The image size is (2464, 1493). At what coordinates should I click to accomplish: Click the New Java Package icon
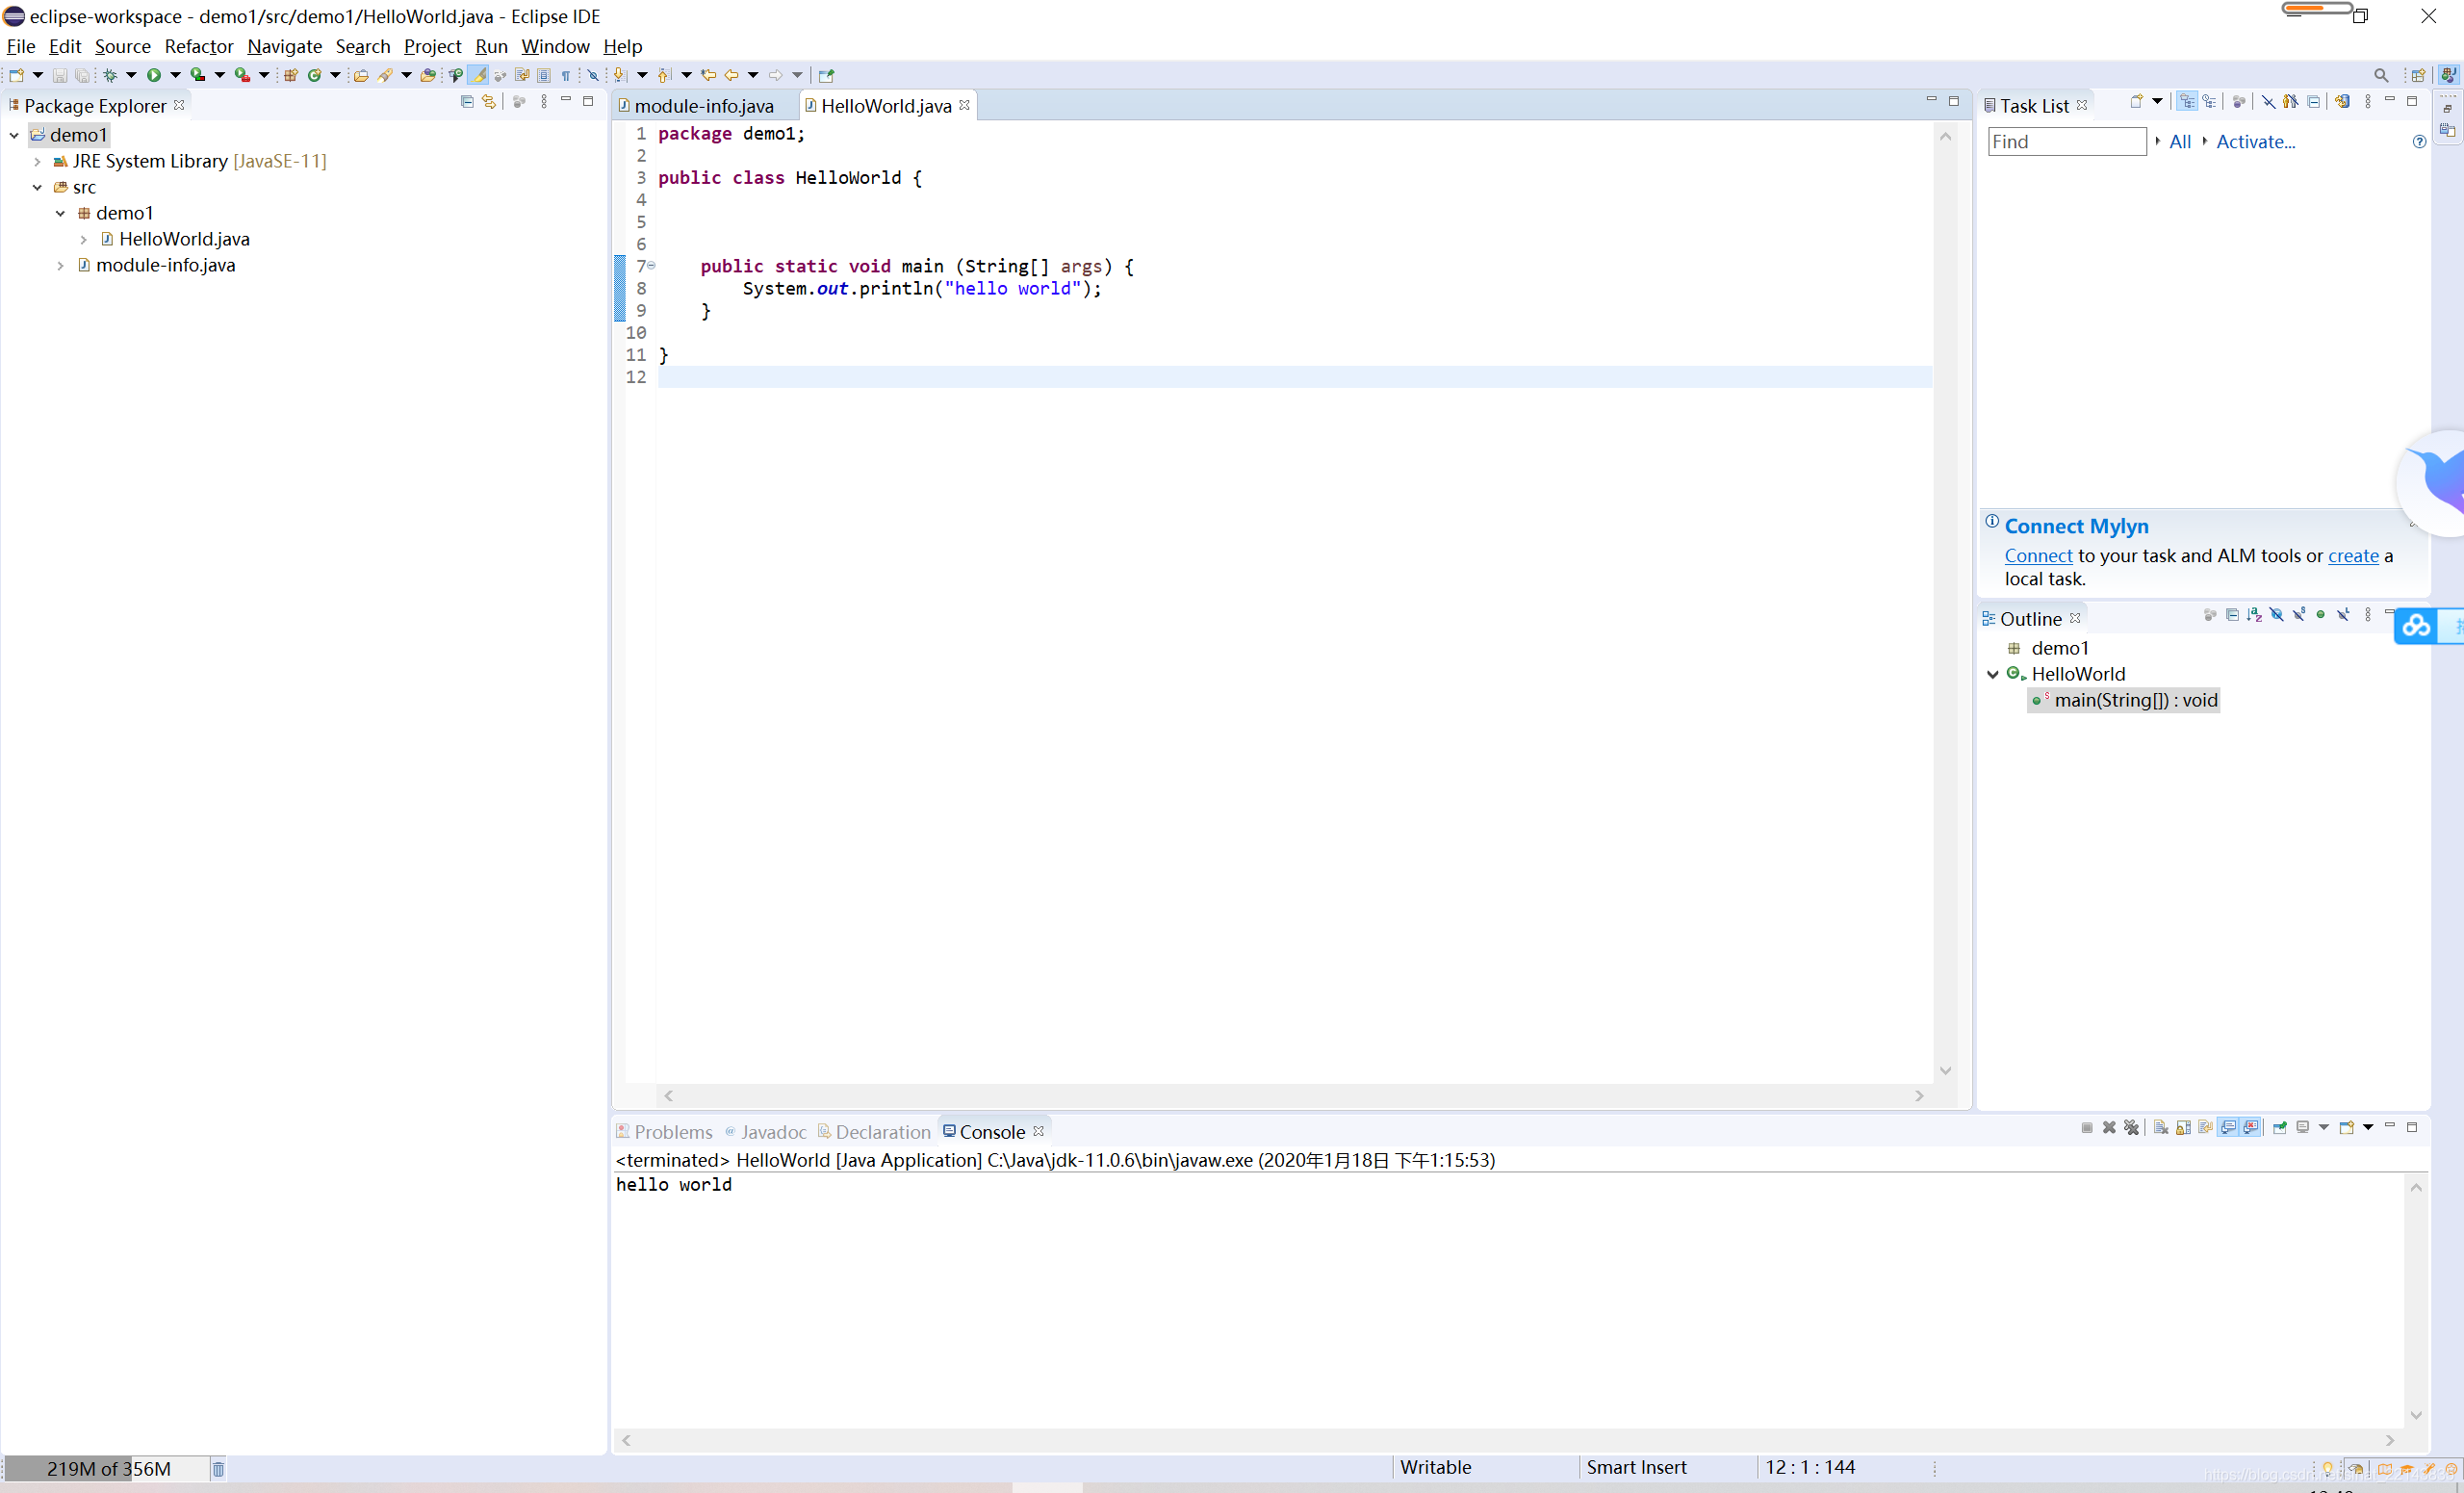[291, 75]
